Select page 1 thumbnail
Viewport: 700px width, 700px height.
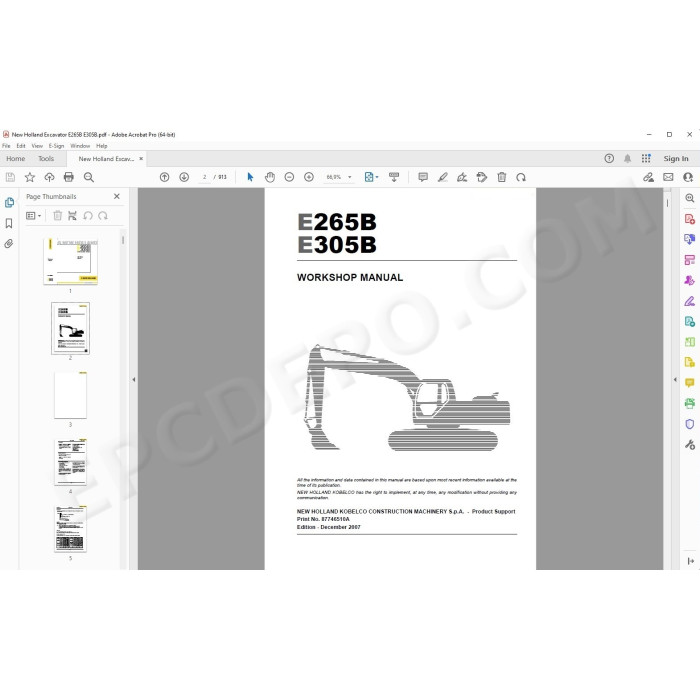[x=71, y=262]
